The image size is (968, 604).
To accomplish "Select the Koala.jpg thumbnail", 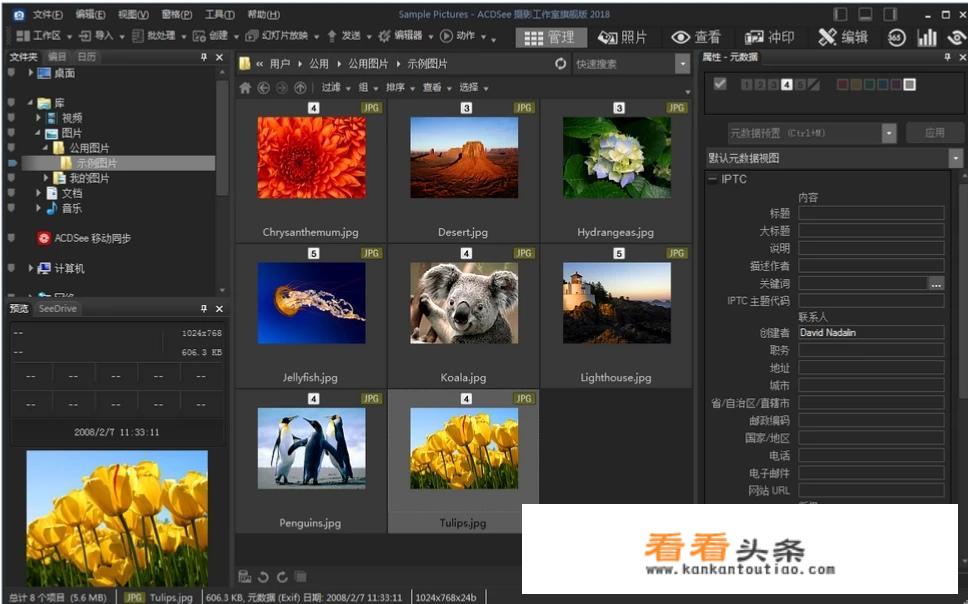I will coord(464,303).
